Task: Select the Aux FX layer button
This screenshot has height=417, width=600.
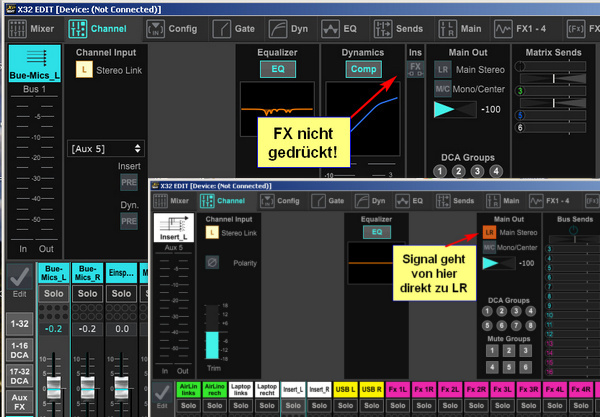Action: tap(20, 402)
